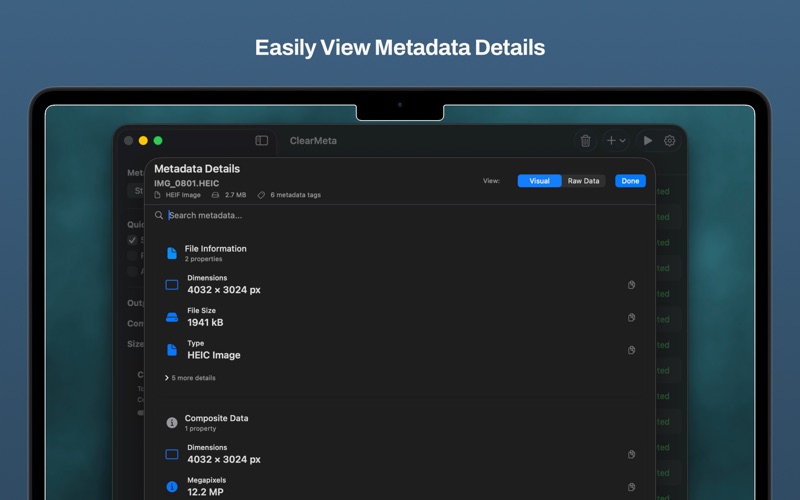Viewport: 800px width, 500px height.
Task: Click the HEIF Image label
Action: (183, 195)
